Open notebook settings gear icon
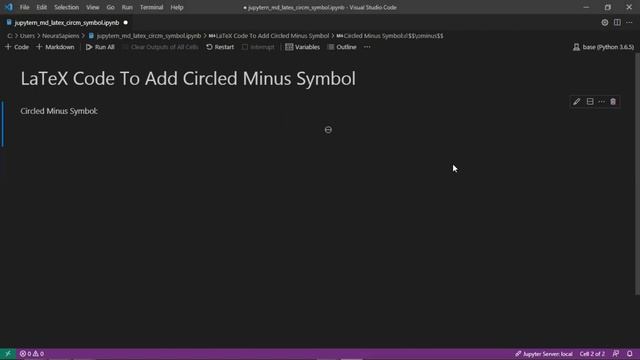 [604, 22]
